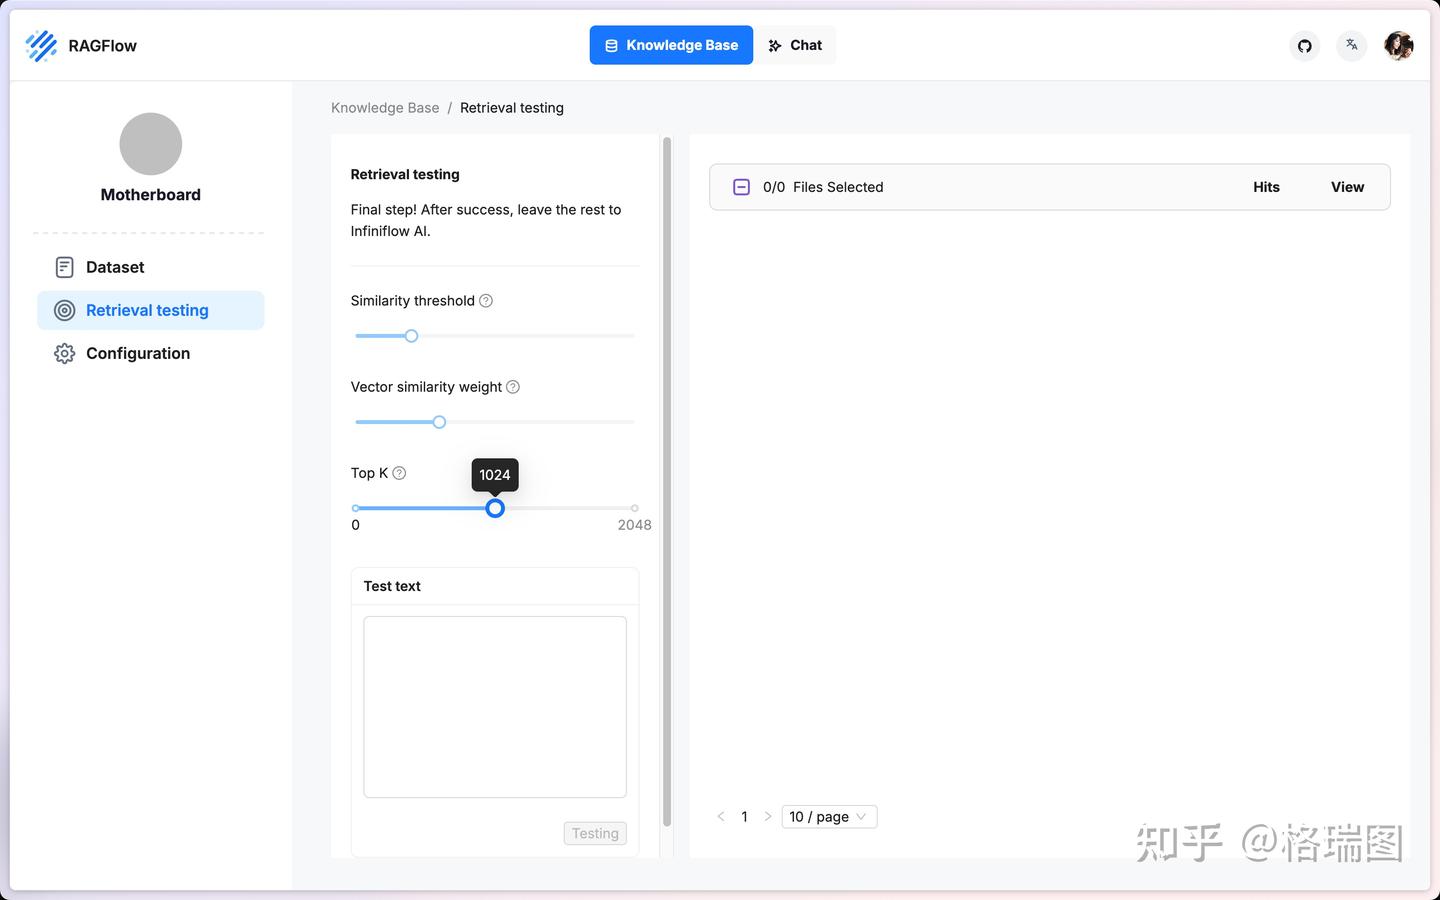Viewport: 1440px width, 900px height.
Task: Click inside the Test text input box
Action: pos(495,706)
